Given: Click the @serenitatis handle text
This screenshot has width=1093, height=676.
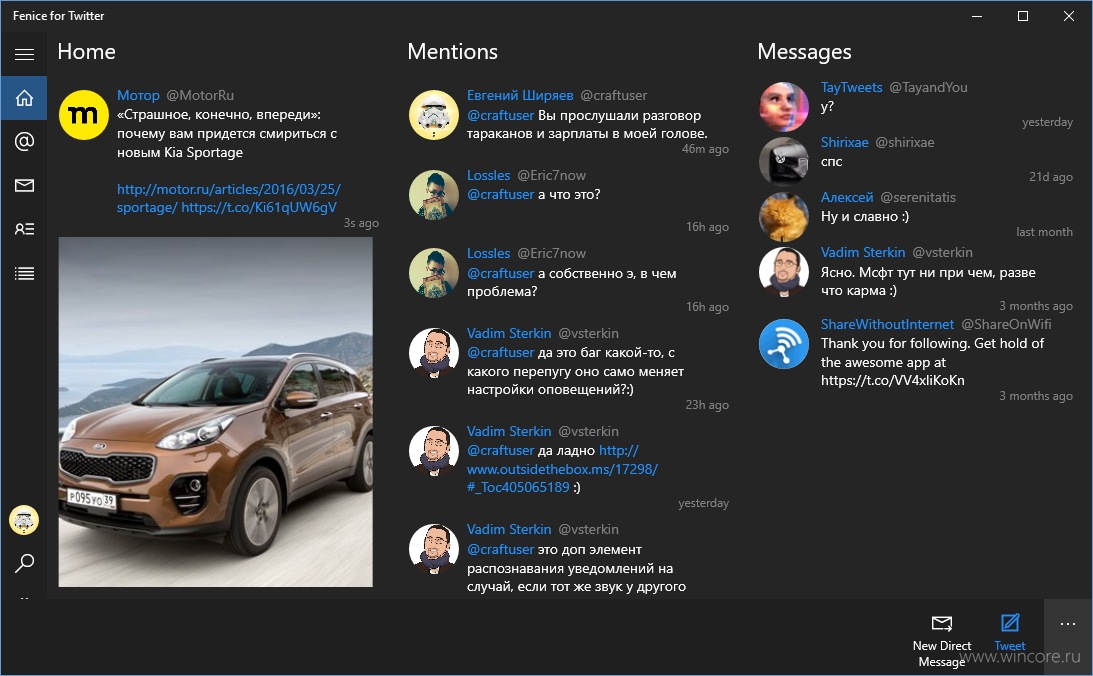Looking at the screenshot, I should click(918, 197).
